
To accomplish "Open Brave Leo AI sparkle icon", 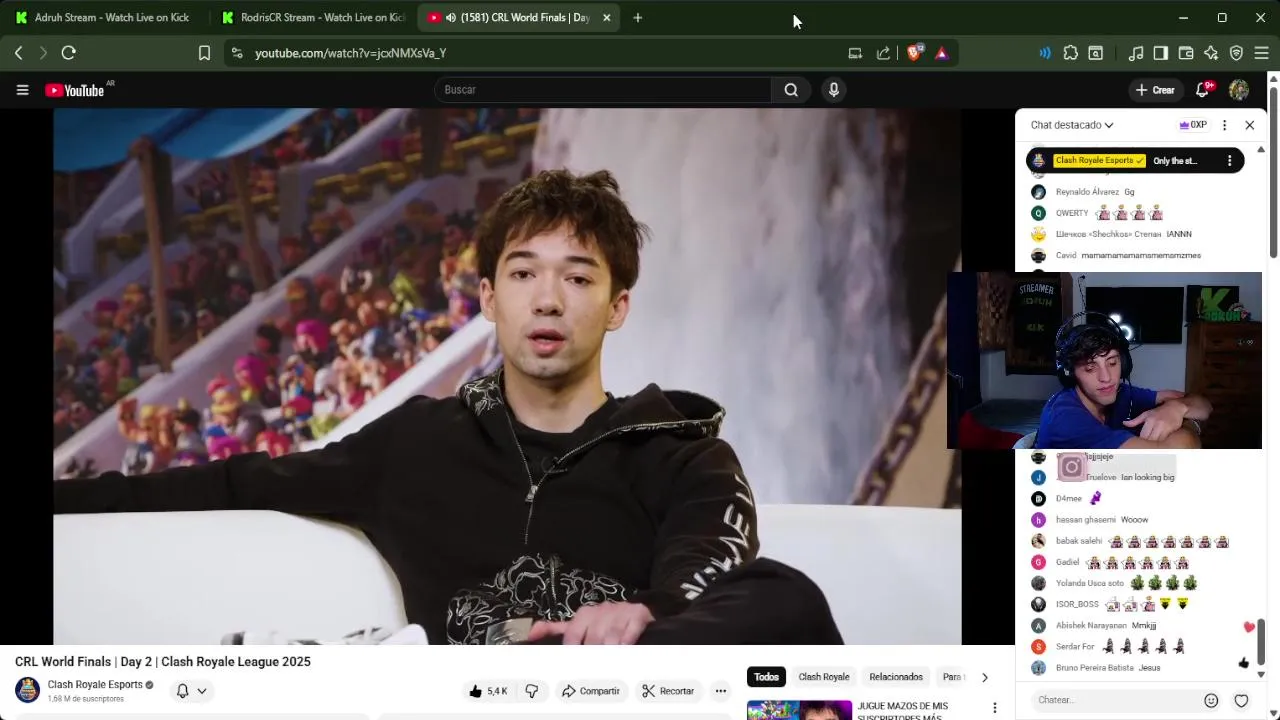I will click(1211, 53).
